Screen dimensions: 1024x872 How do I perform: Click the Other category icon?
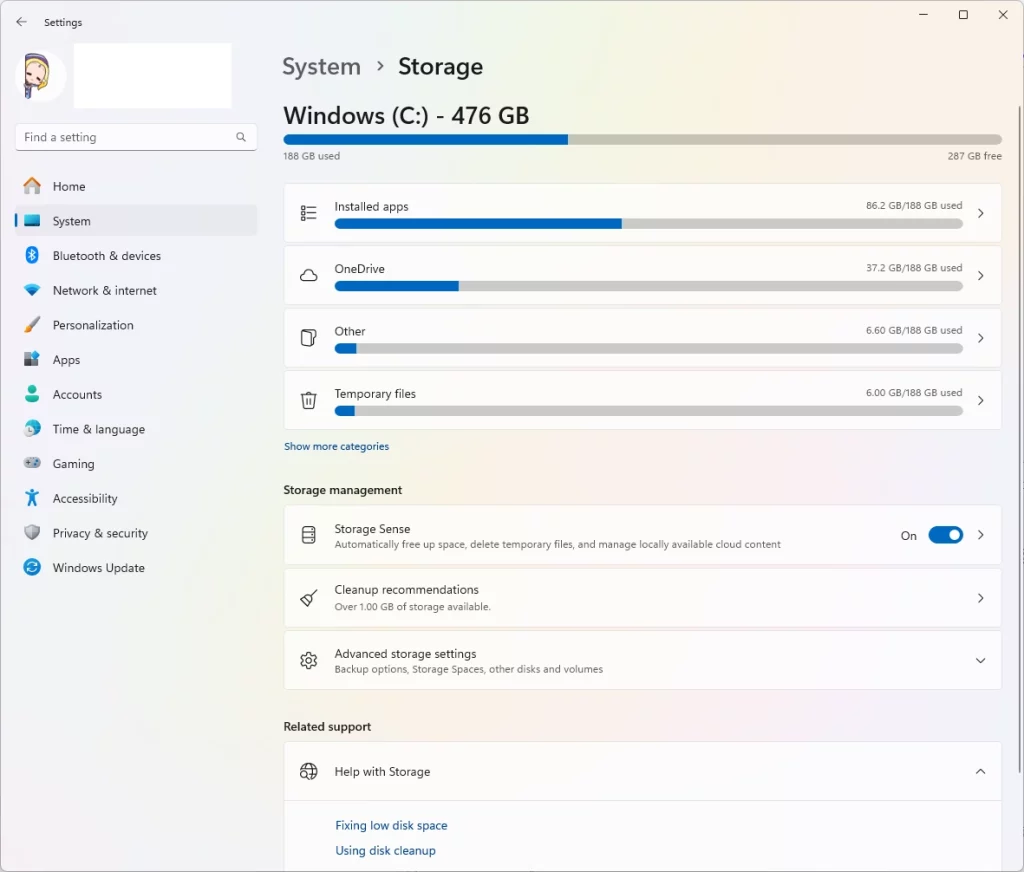point(308,338)
